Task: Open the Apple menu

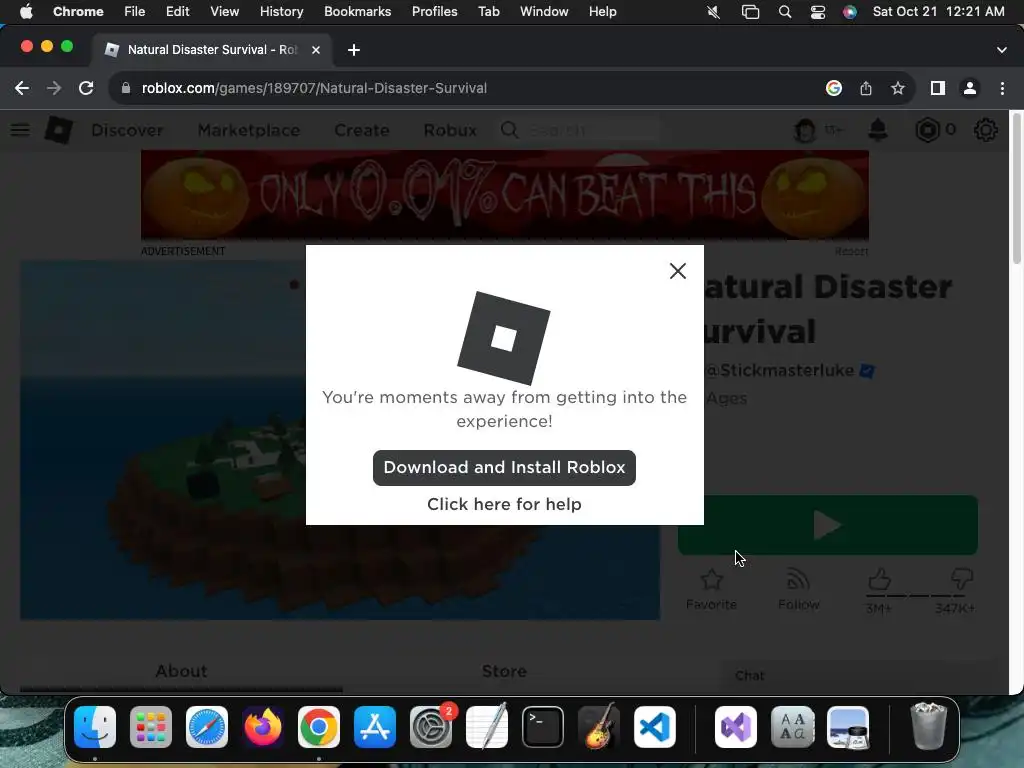Action: [x=26, y=11]
